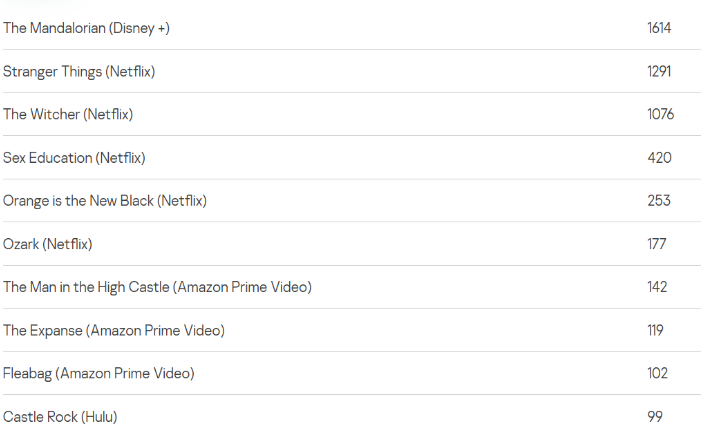Select the Stranger Things (Netflix) entry
Viewport: 701px width, 436px height.
[x=79, y=71]
